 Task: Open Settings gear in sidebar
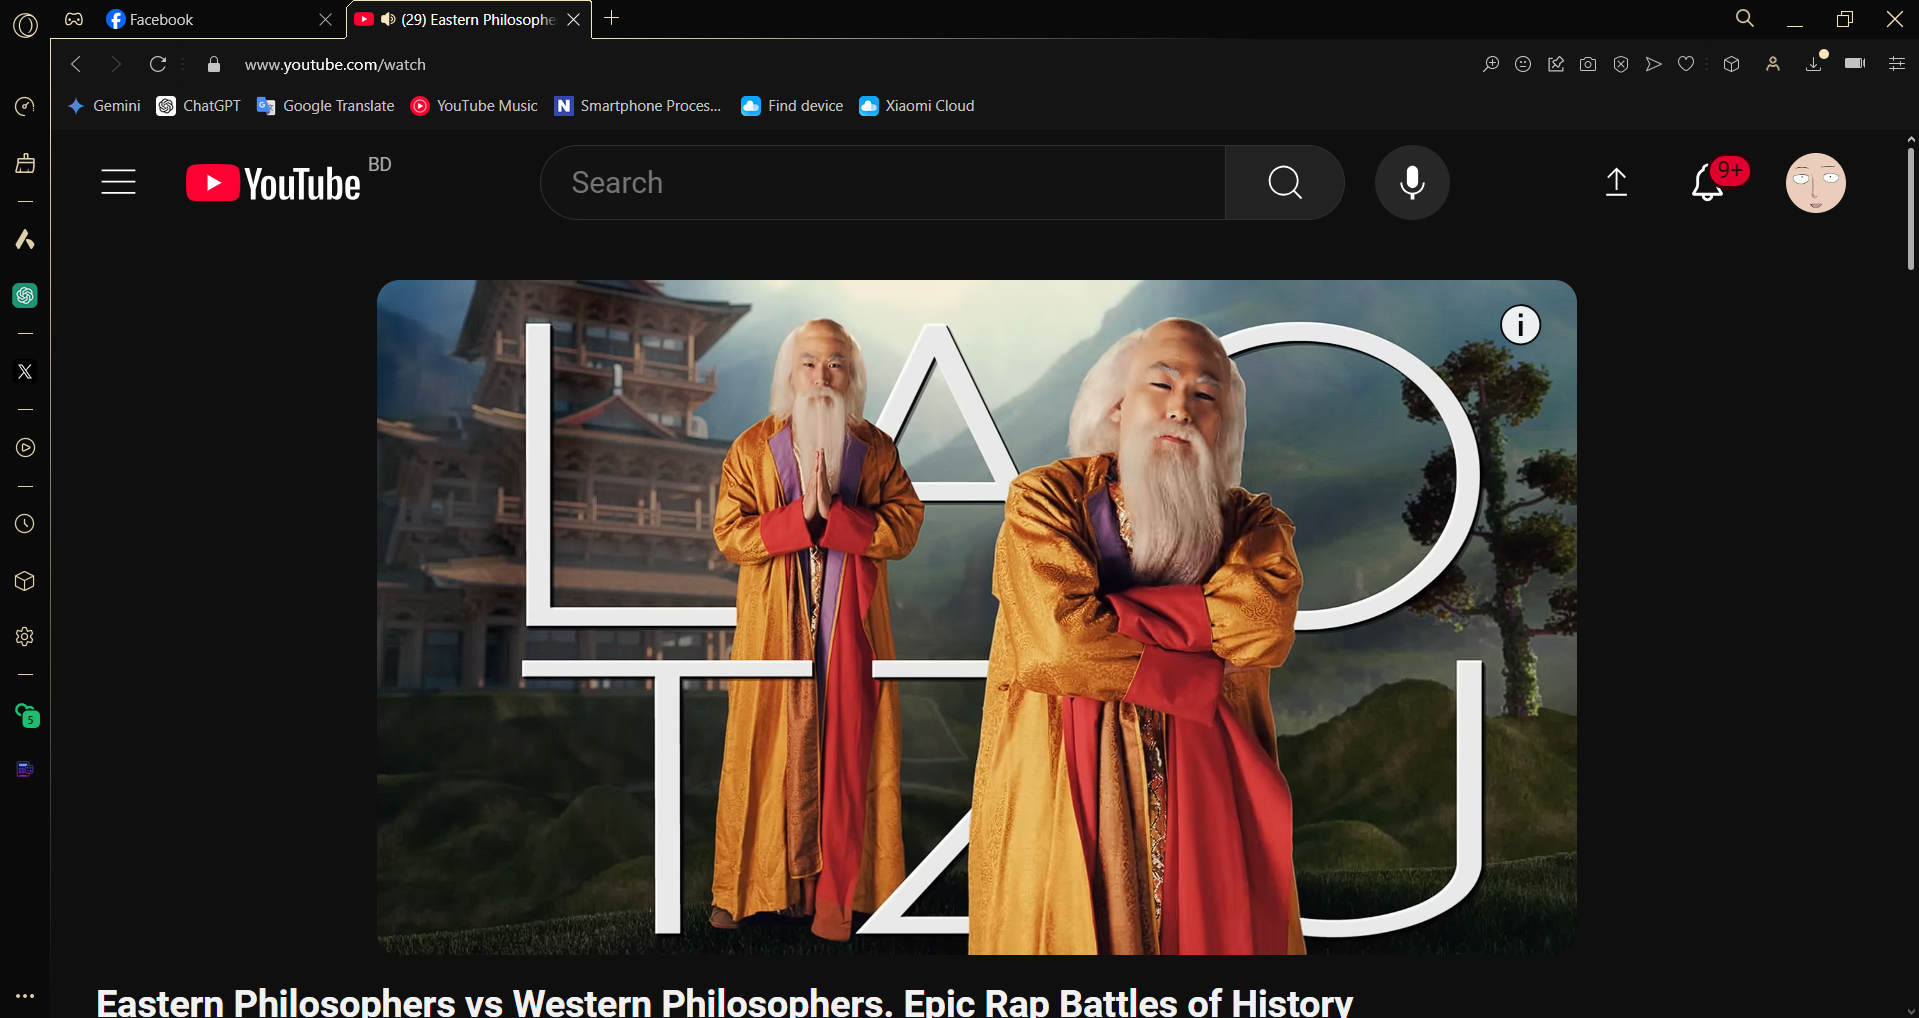click(x=25, y=637)
